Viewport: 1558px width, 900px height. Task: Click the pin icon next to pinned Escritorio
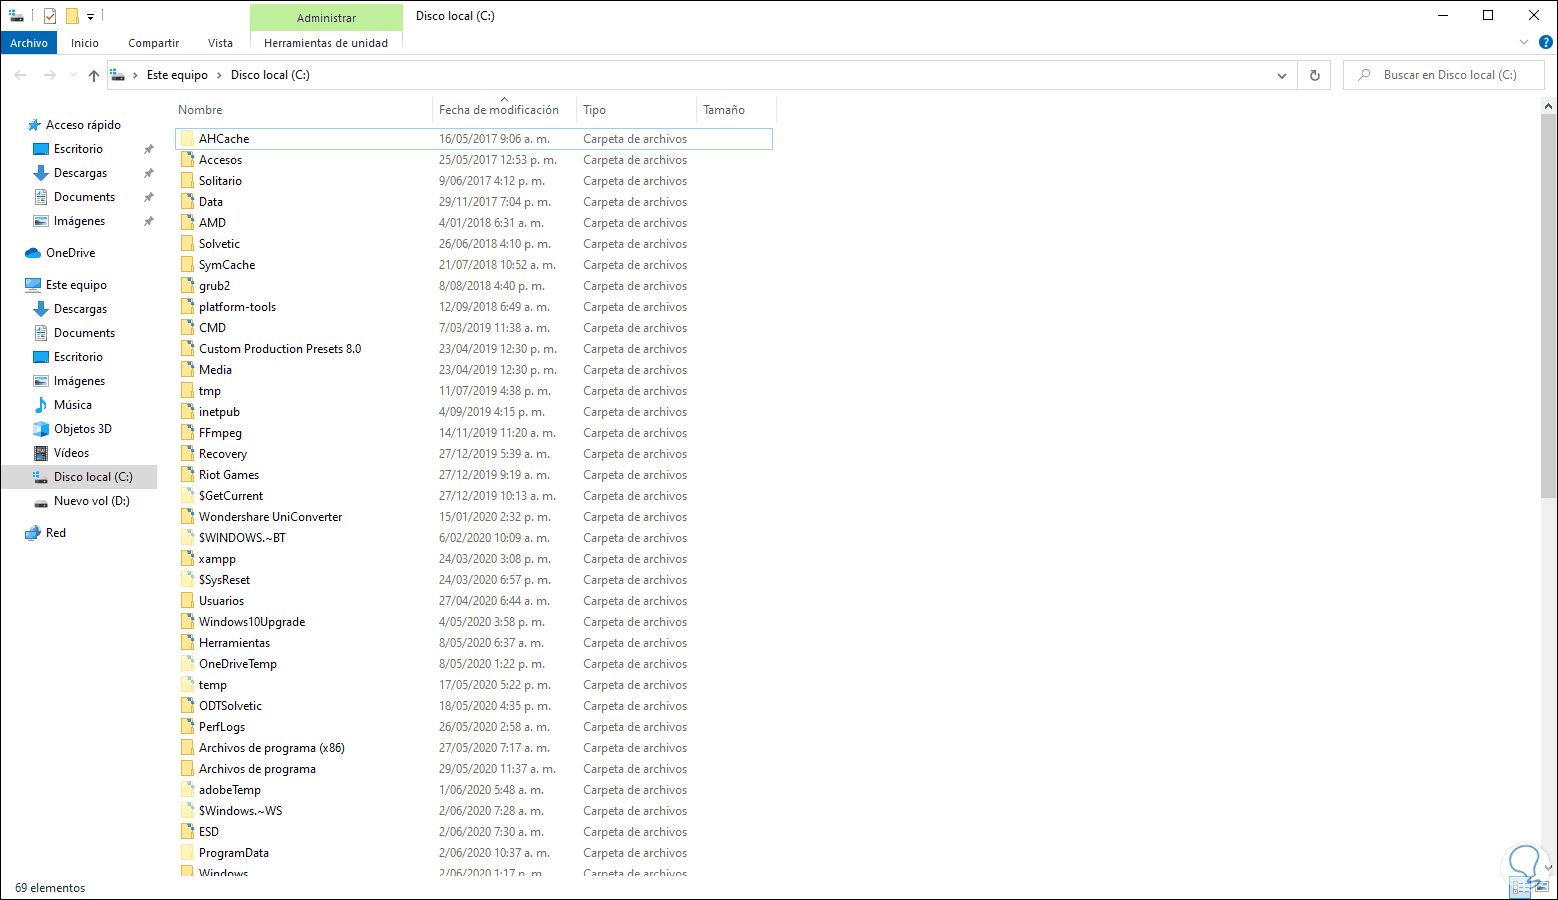tap(149, 149)
